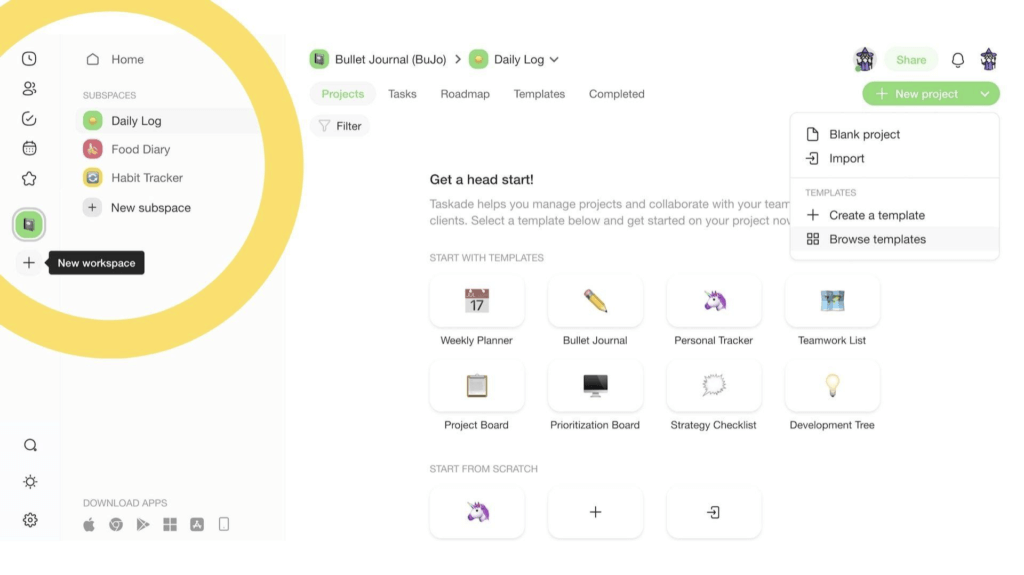Toggle light/dark theme sun icon
1024x575 pixels.
pos(30,482)
